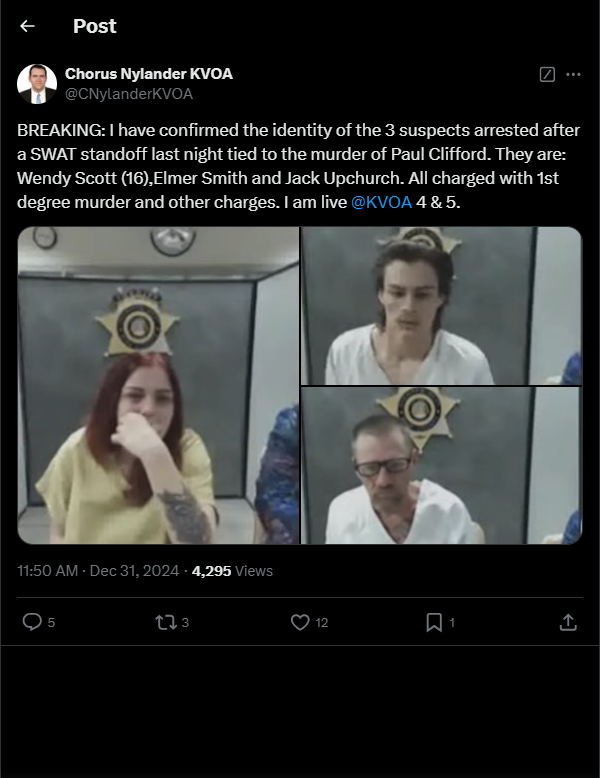Click the display name Chorus Nylander KVOA

pyautogui.click(x=149, y=74)
